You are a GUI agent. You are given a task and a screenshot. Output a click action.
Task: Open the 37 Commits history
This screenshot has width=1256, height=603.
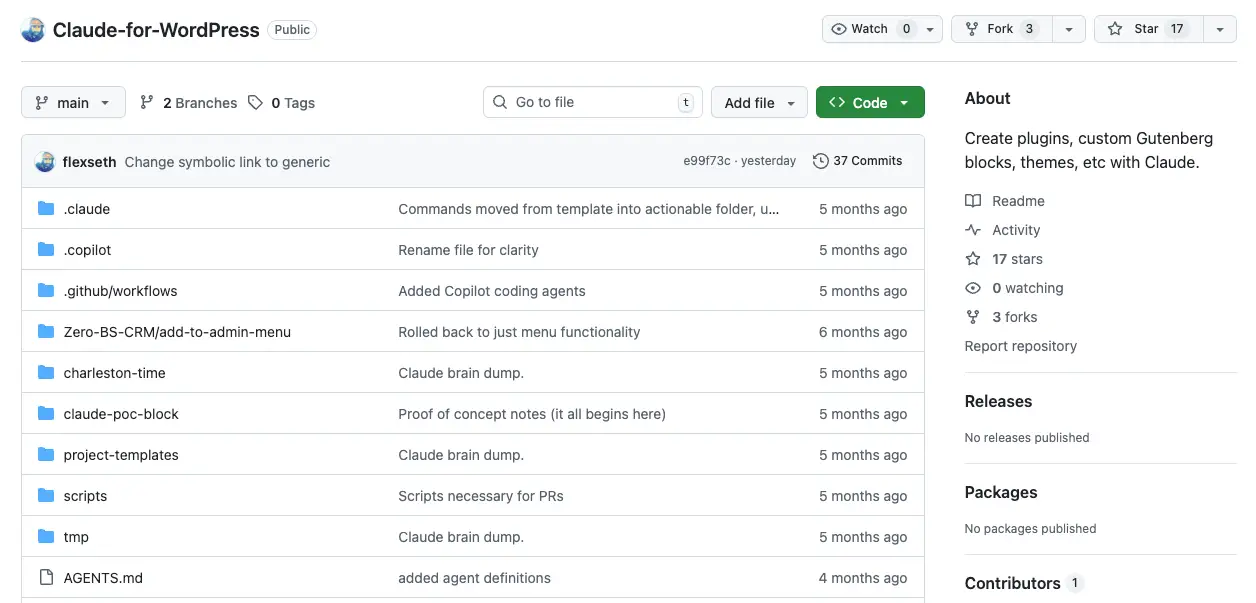857,161
